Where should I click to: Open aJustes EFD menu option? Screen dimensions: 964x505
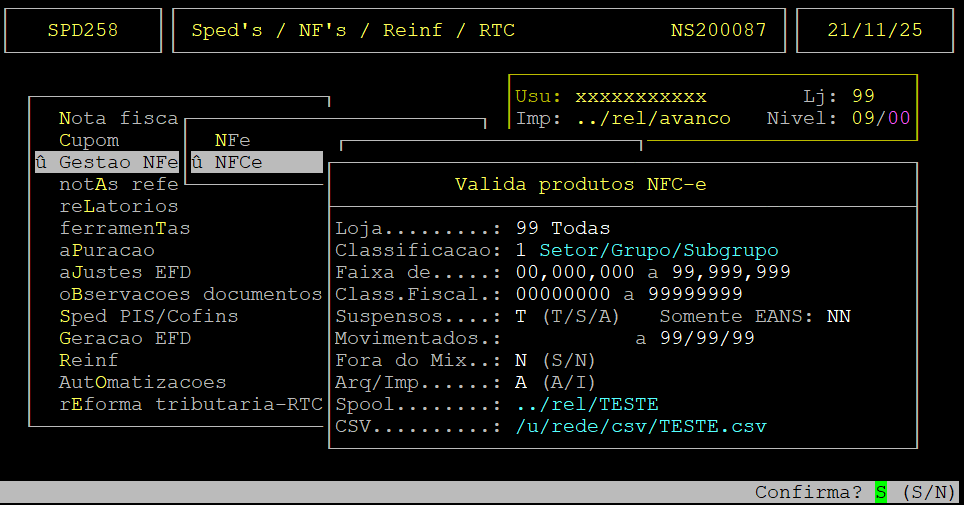[124, 272]
